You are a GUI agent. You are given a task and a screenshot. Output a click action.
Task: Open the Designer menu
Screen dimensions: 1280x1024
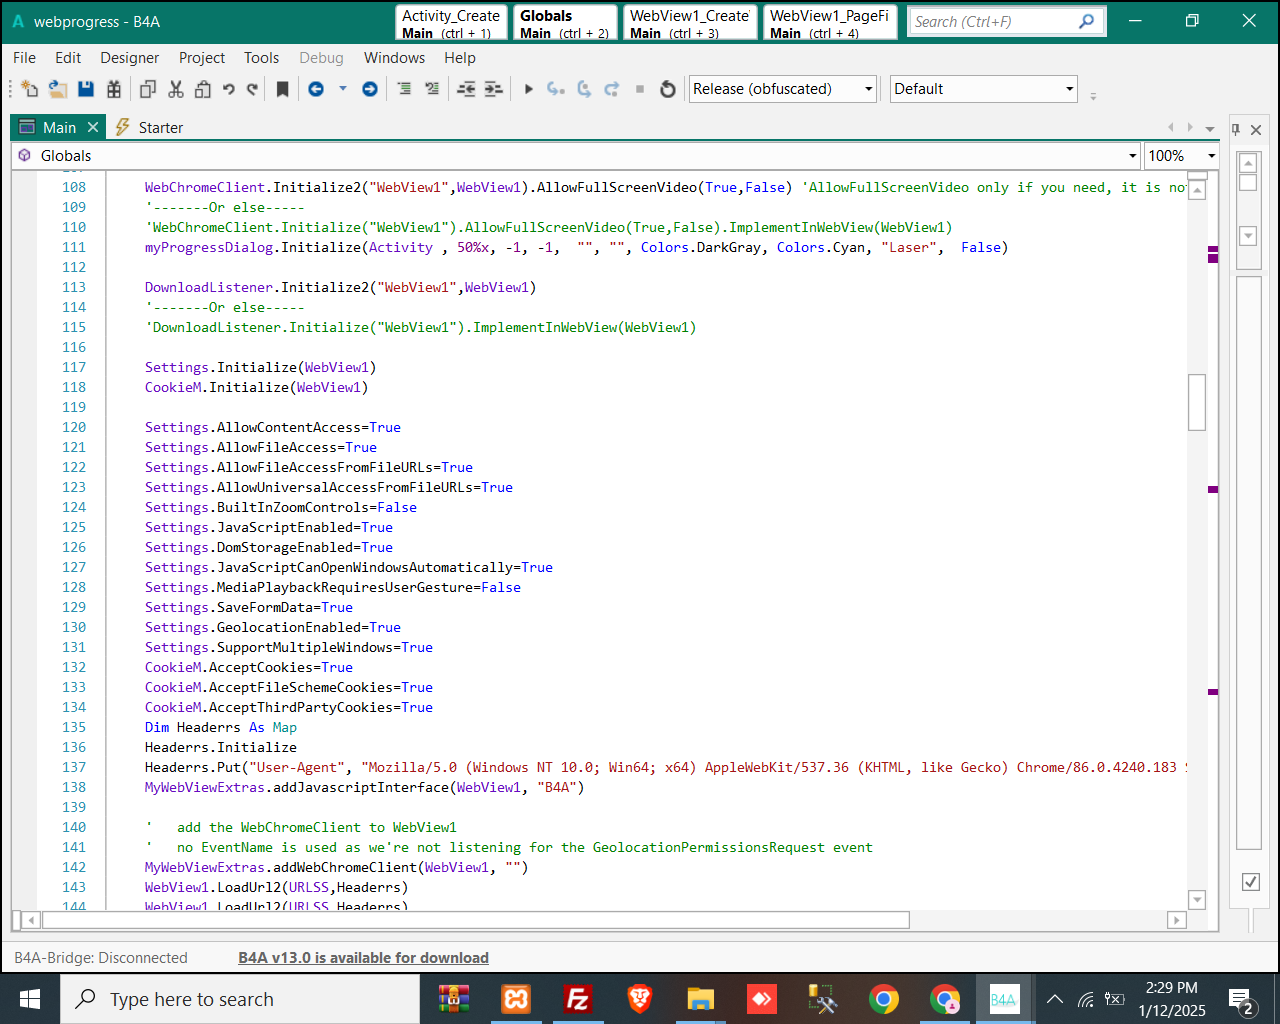pyautogui.click(x=129, y=58)
